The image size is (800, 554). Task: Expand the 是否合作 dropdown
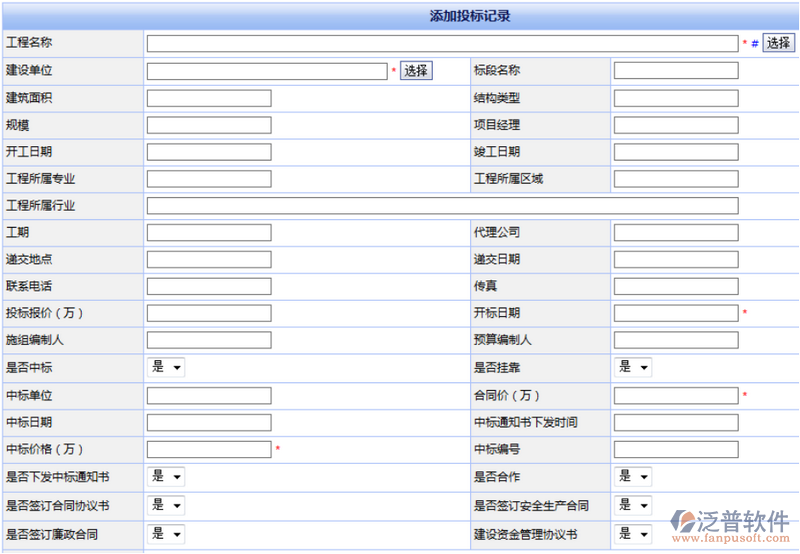(x=633, y=477)
